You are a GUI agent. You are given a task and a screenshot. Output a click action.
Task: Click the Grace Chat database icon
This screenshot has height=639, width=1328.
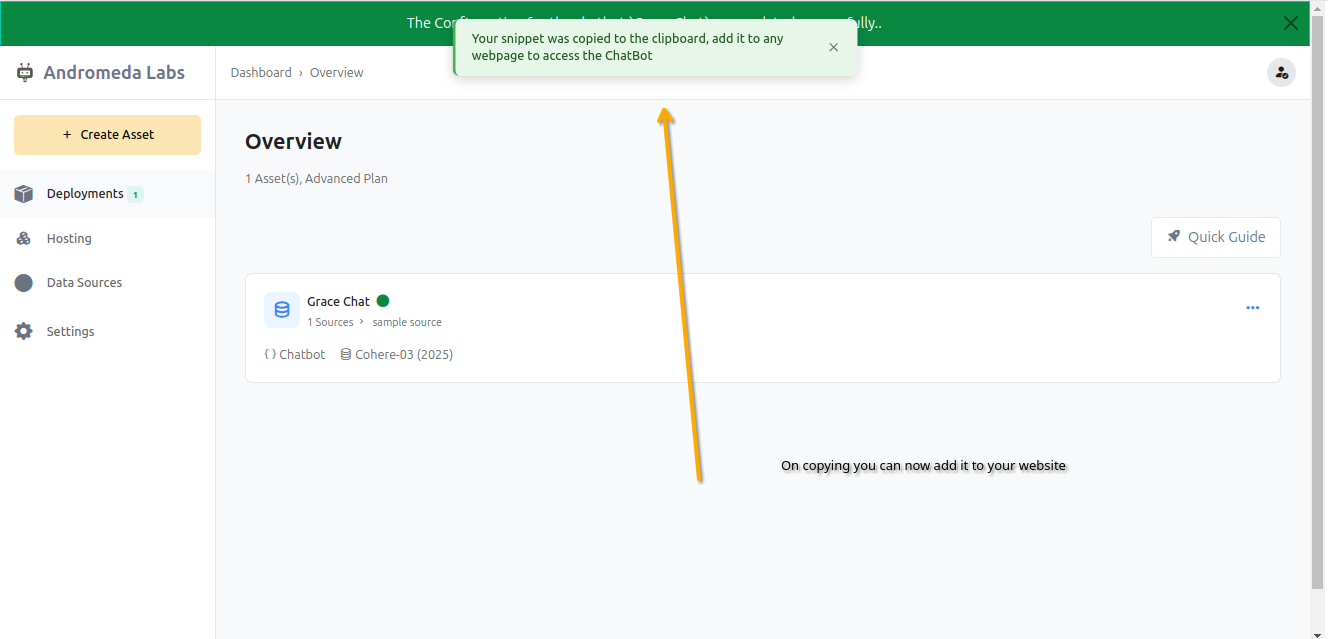282,310
